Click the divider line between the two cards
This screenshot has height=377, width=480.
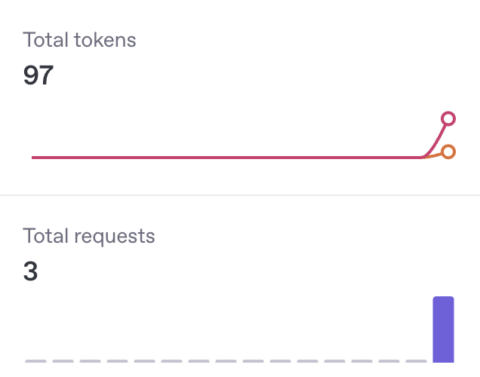click(x=240, y=195)
